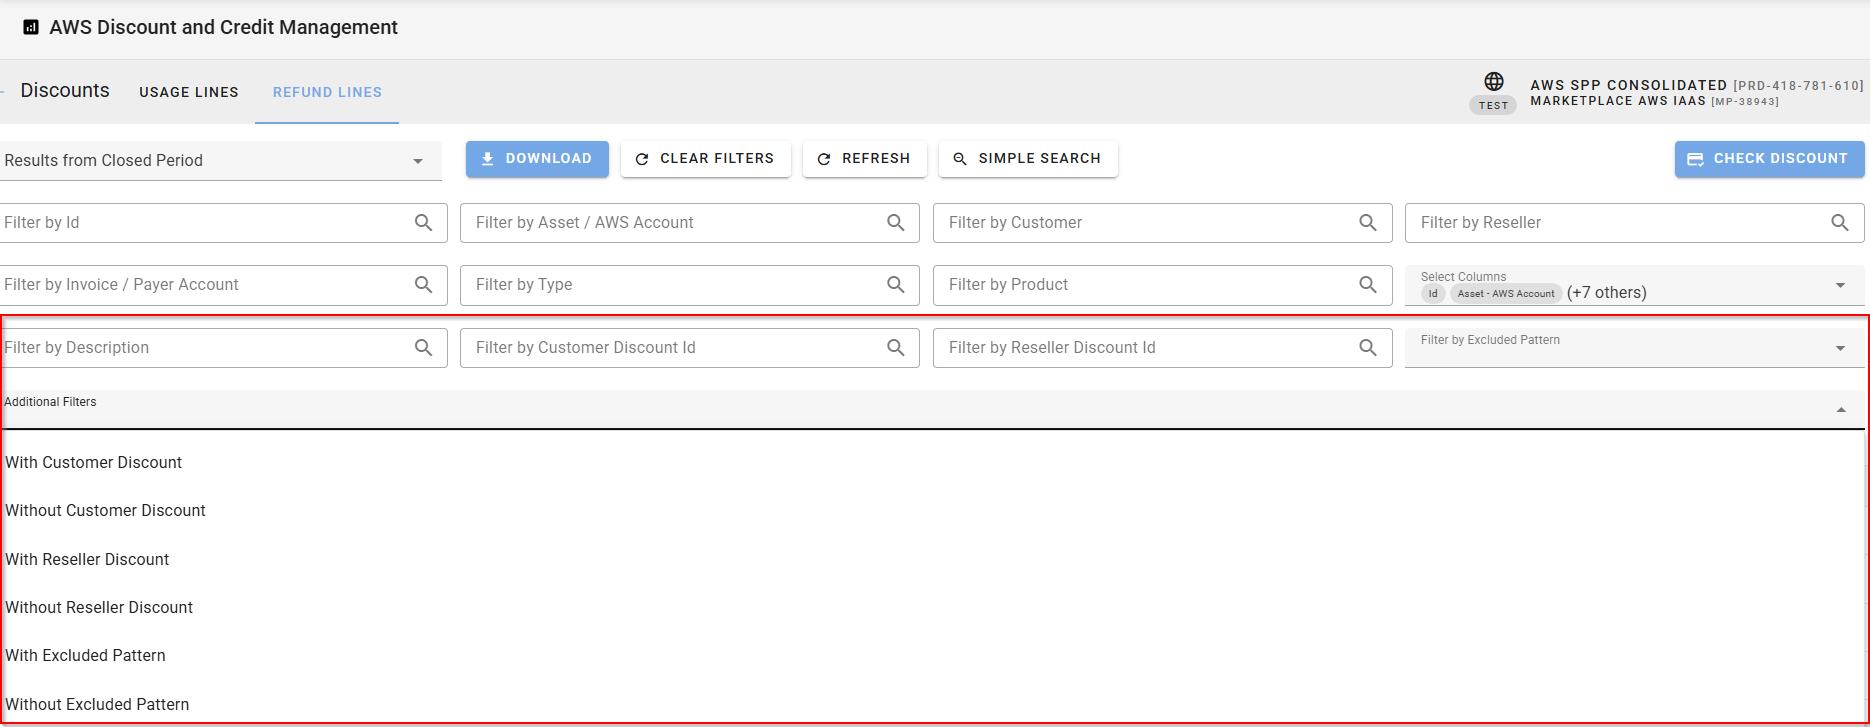Viewport: 1870px width, 727px height.
Task: Click the search icon in Filter by Type
Action: (896, 285)
